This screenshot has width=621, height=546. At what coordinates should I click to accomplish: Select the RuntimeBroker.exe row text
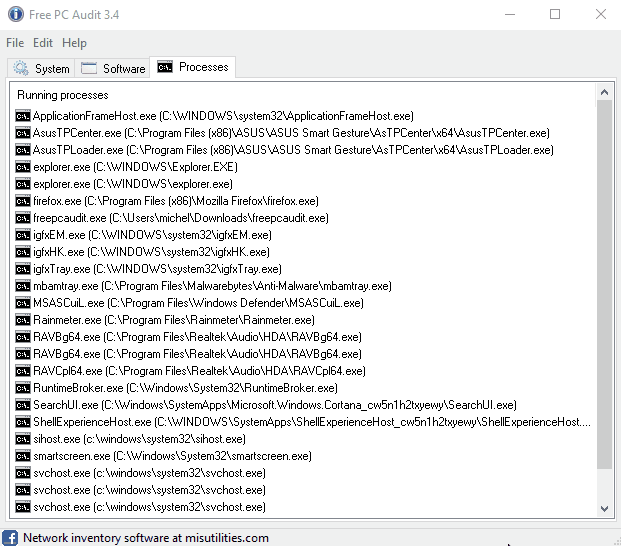[185, 388]
